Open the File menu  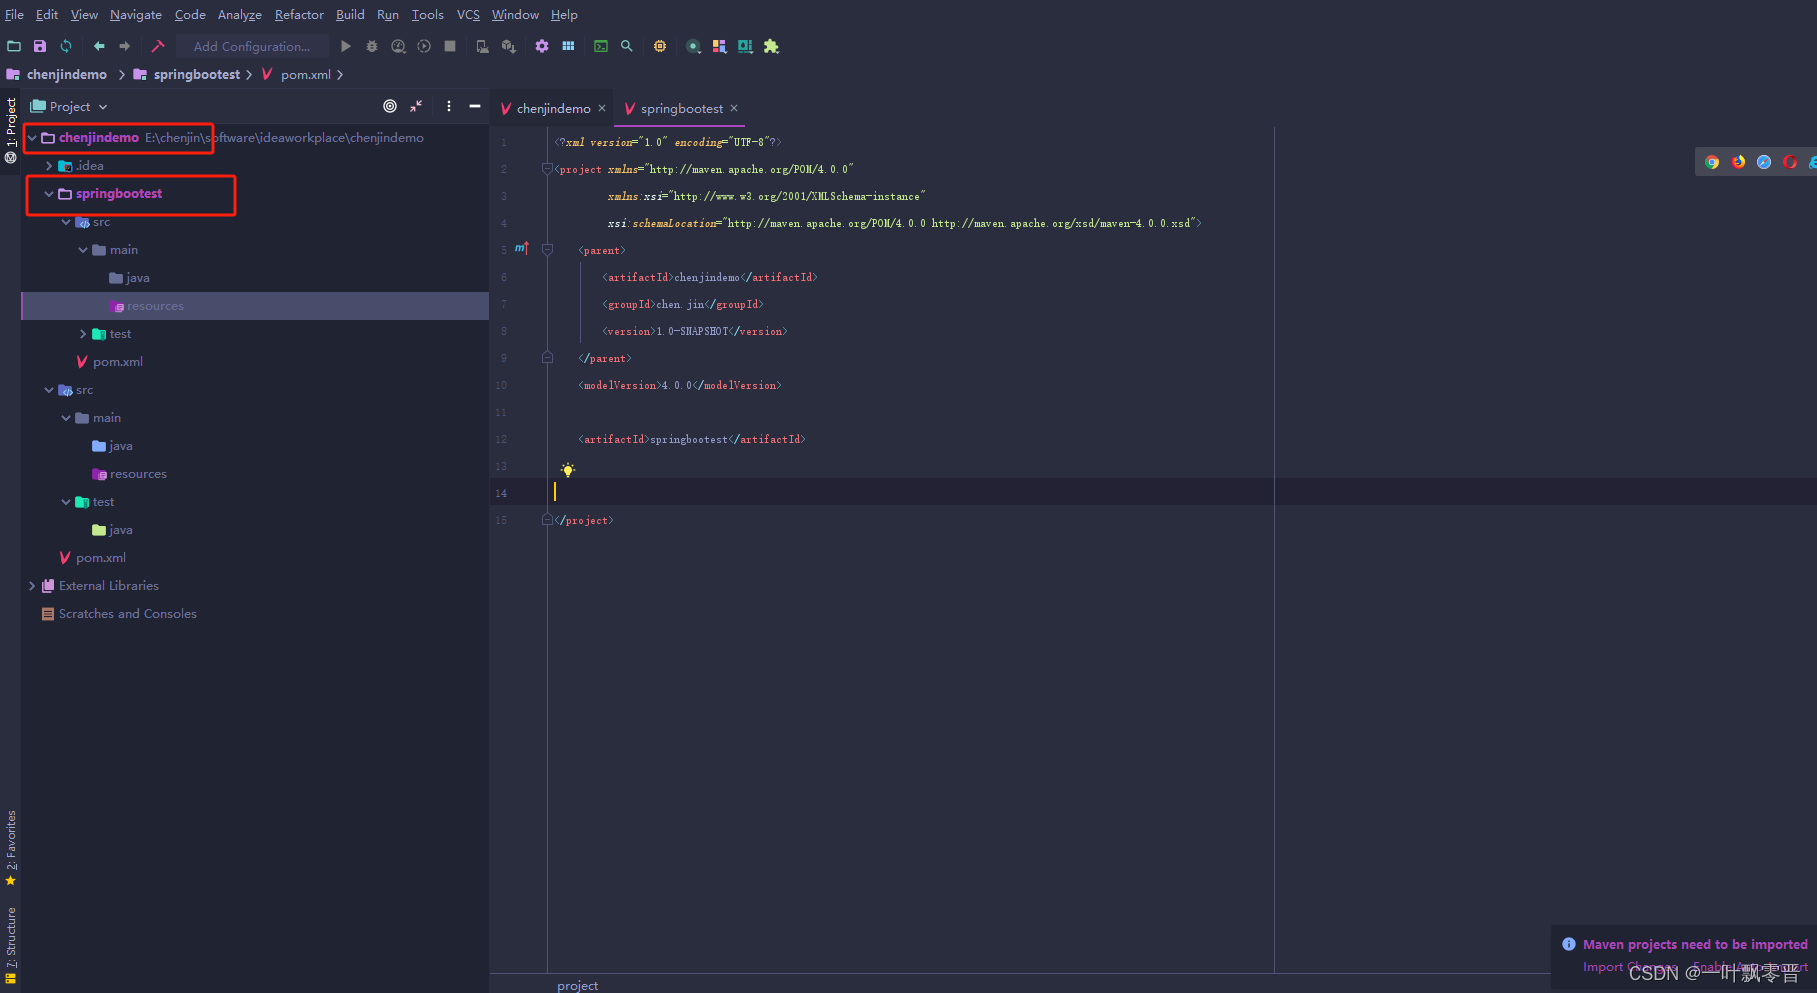pyautogui.click(x=14, y=14)
